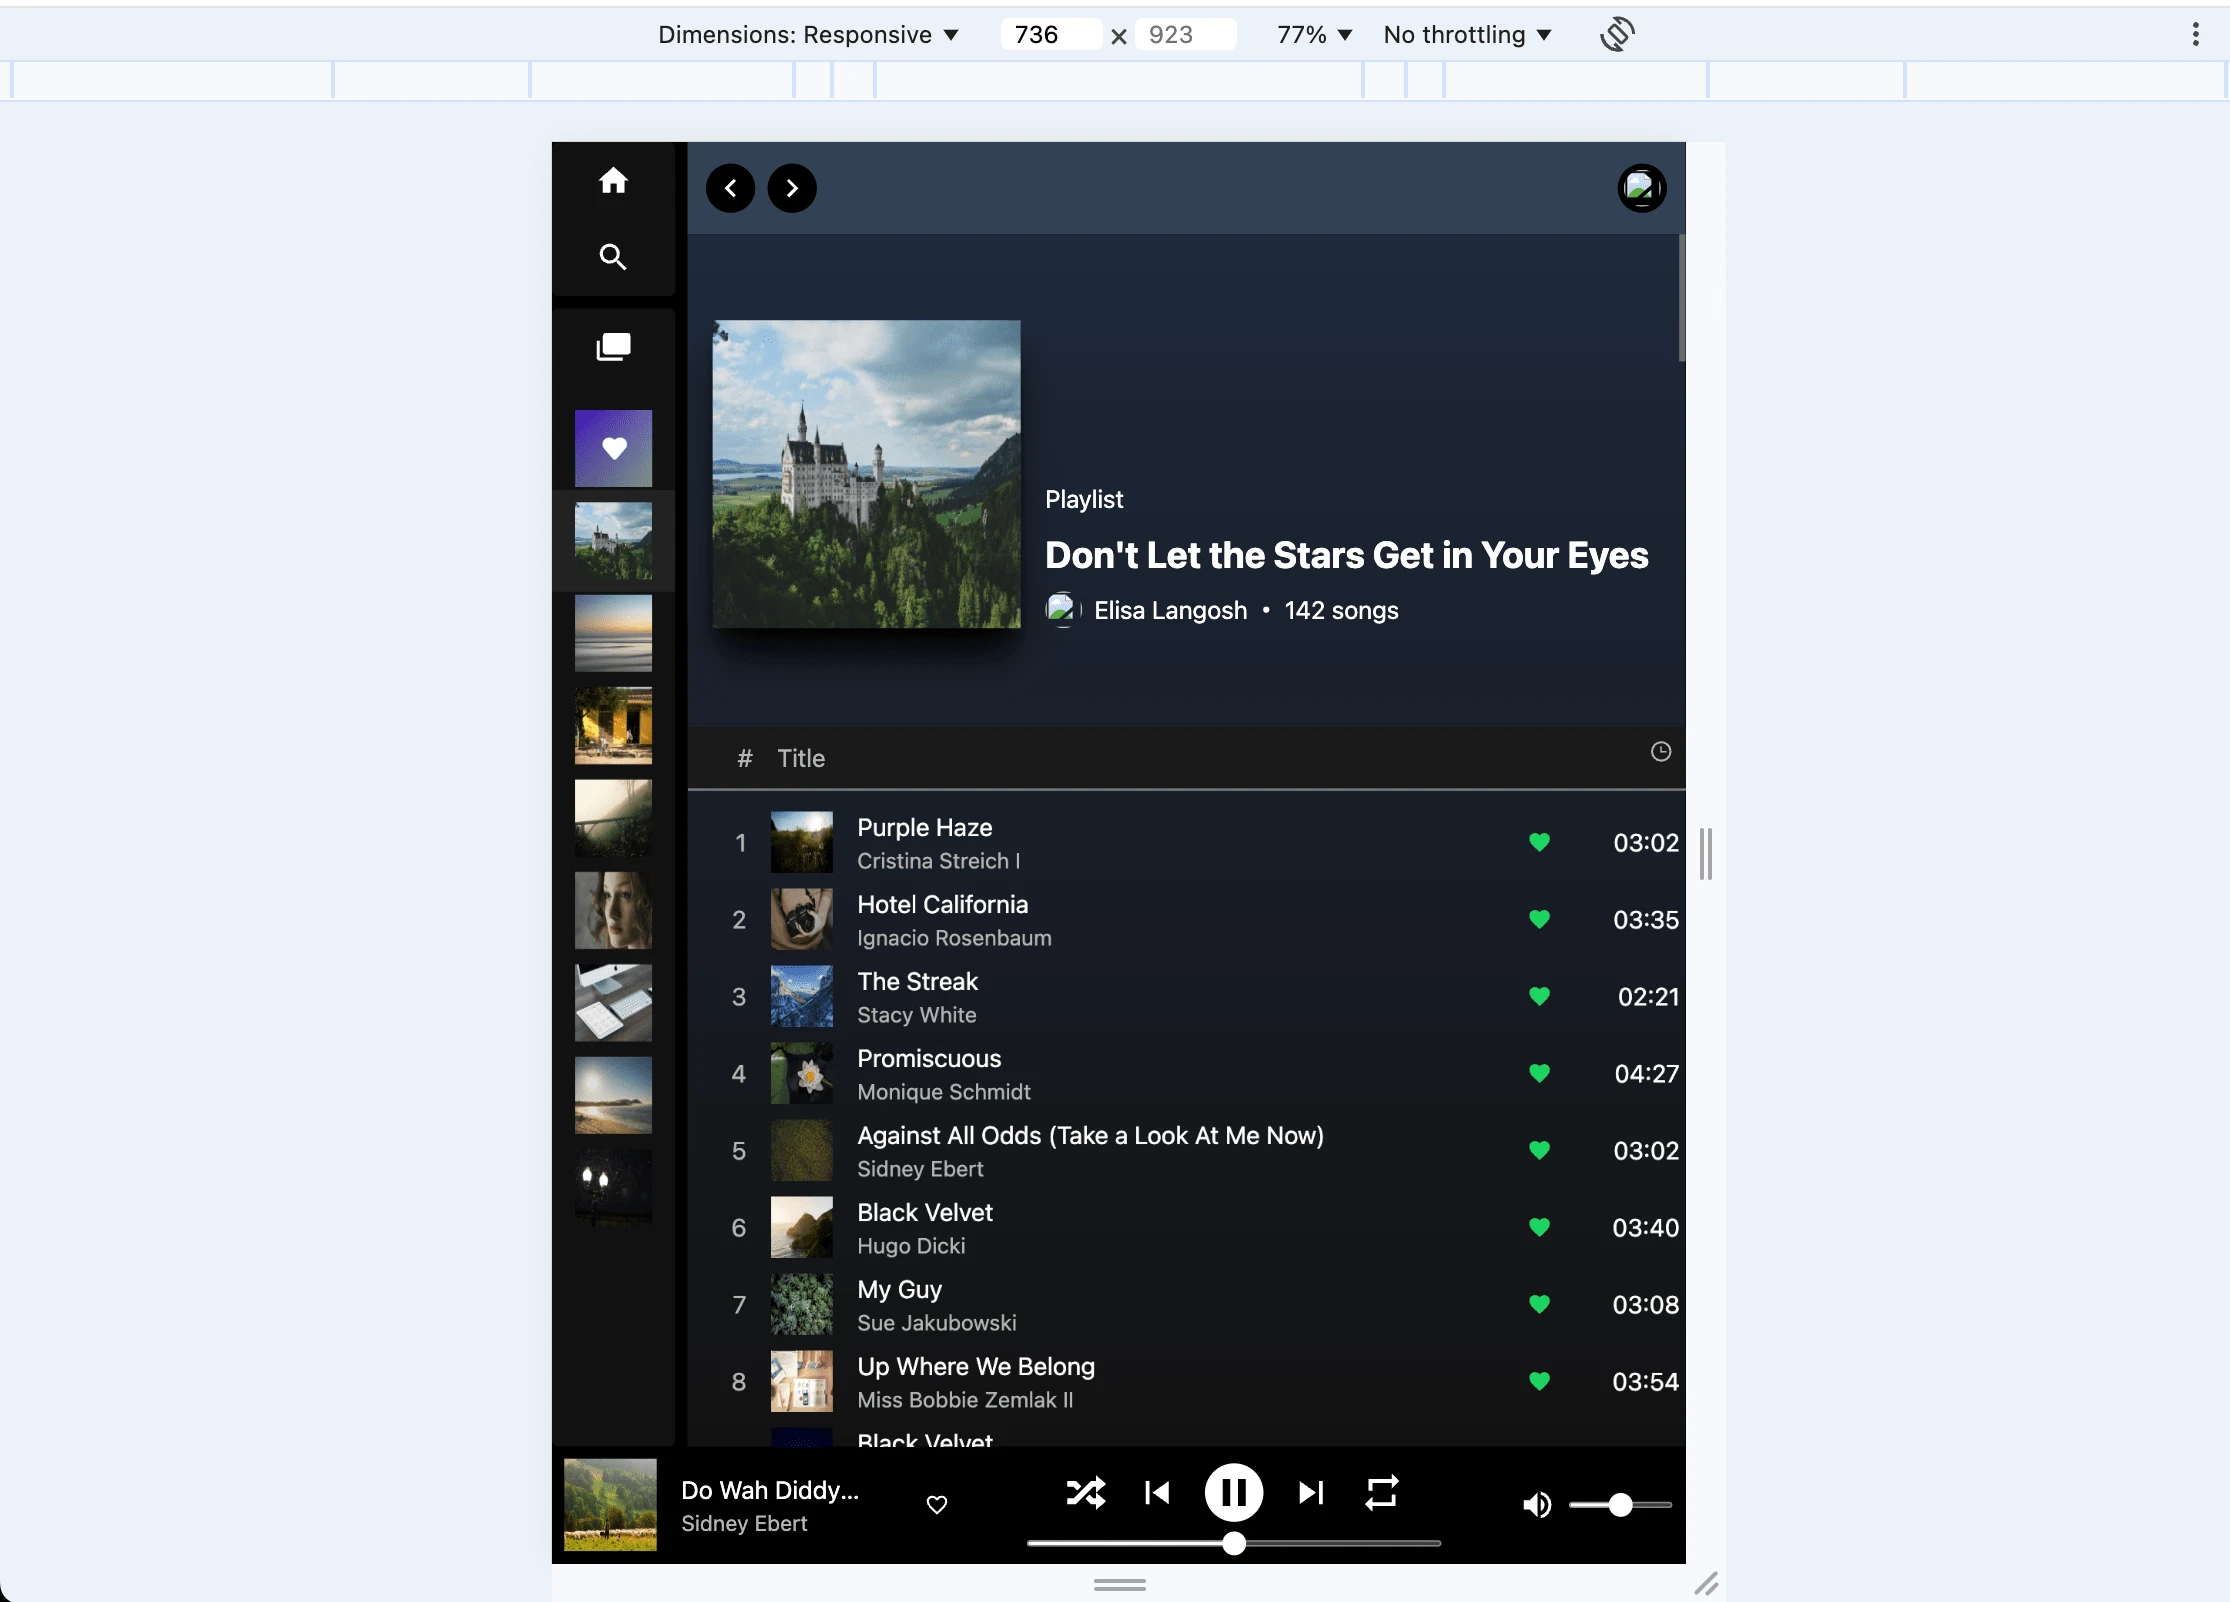Open the user profile avatar

pos(1641,188)
